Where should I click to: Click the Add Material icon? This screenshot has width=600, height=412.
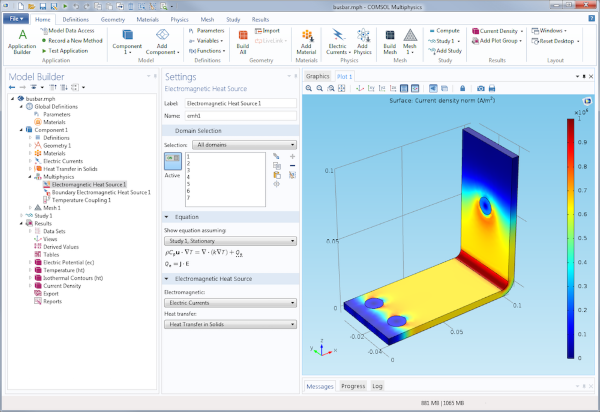(307, 42)
